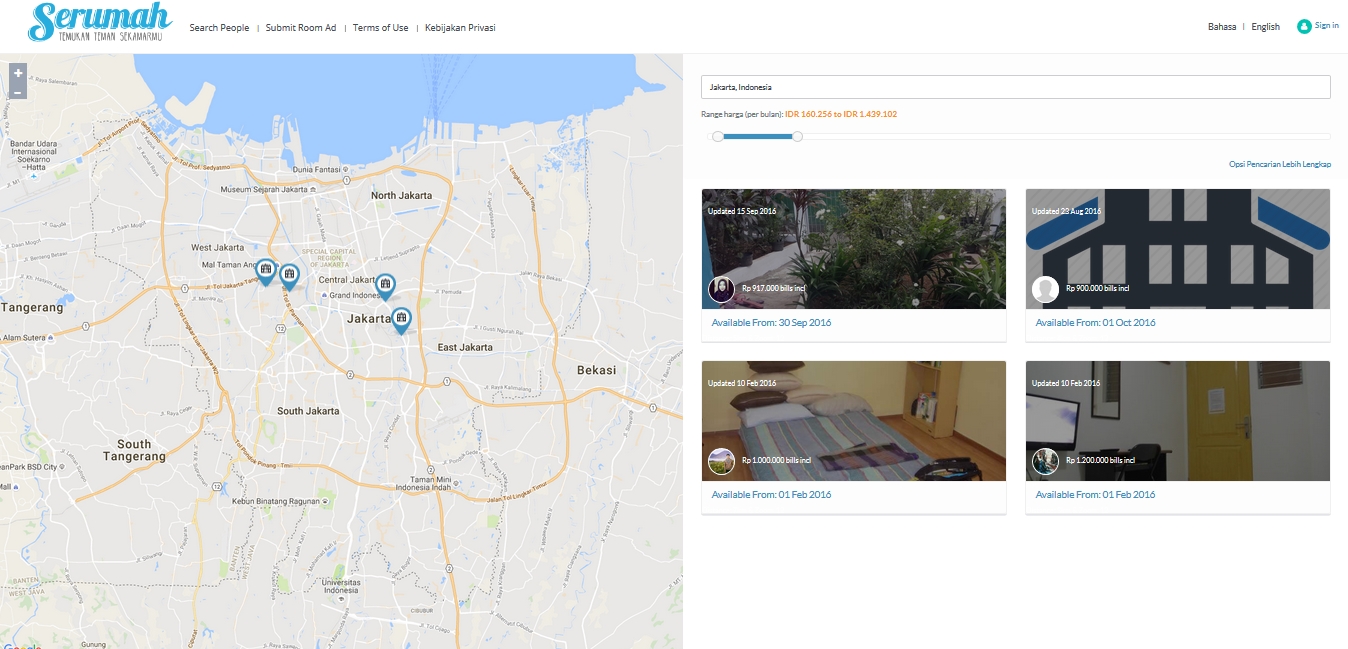1348x649 pixels.
Task: Click Tangerang label on map
Action: click(31, 308)
